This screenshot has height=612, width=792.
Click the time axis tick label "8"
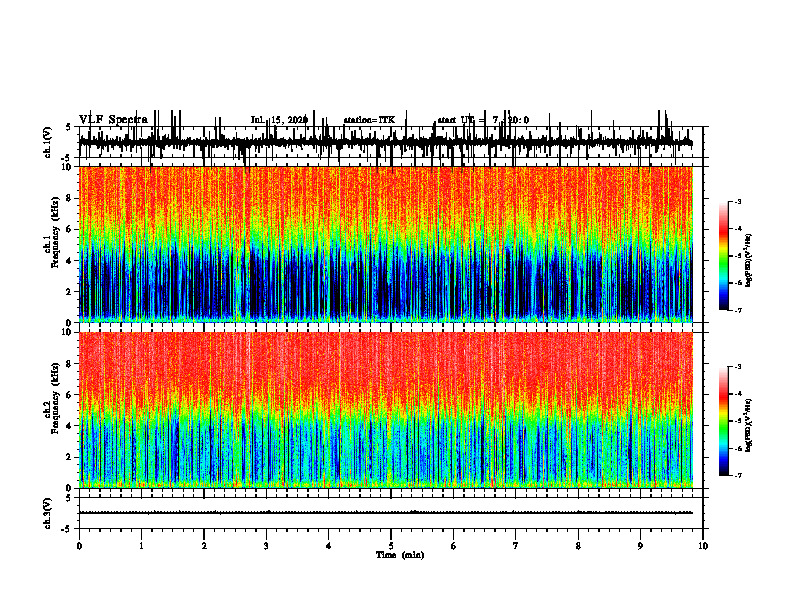coord(578,546)
